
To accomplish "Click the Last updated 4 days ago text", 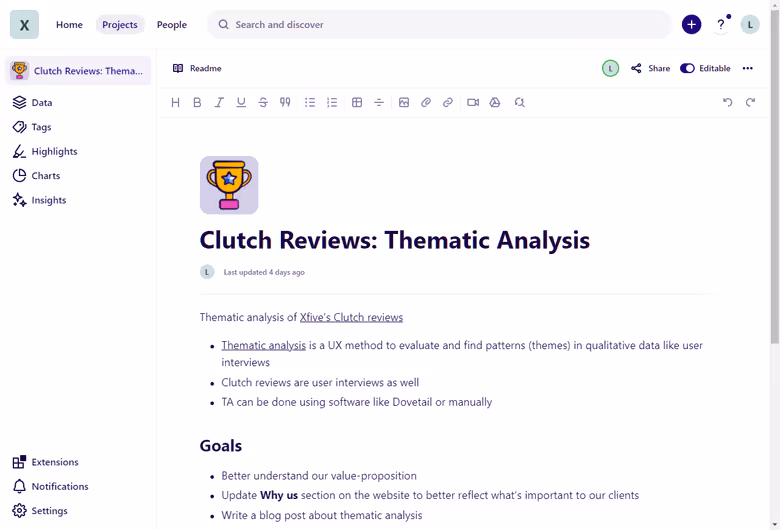I will coord(264,272).
